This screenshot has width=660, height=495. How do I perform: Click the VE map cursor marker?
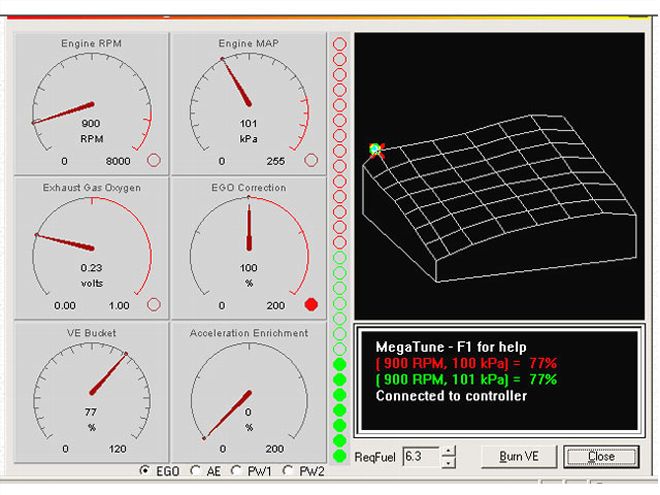[x=376, y=150]
